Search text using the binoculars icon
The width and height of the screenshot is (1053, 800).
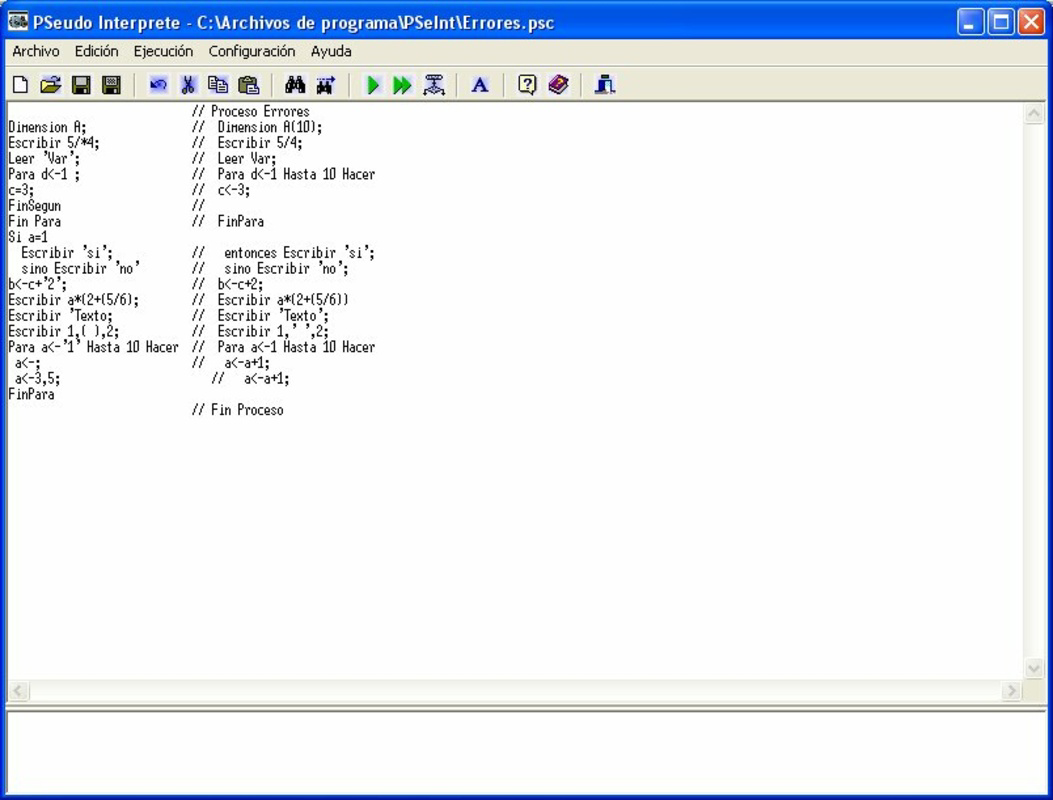[289, 86]
